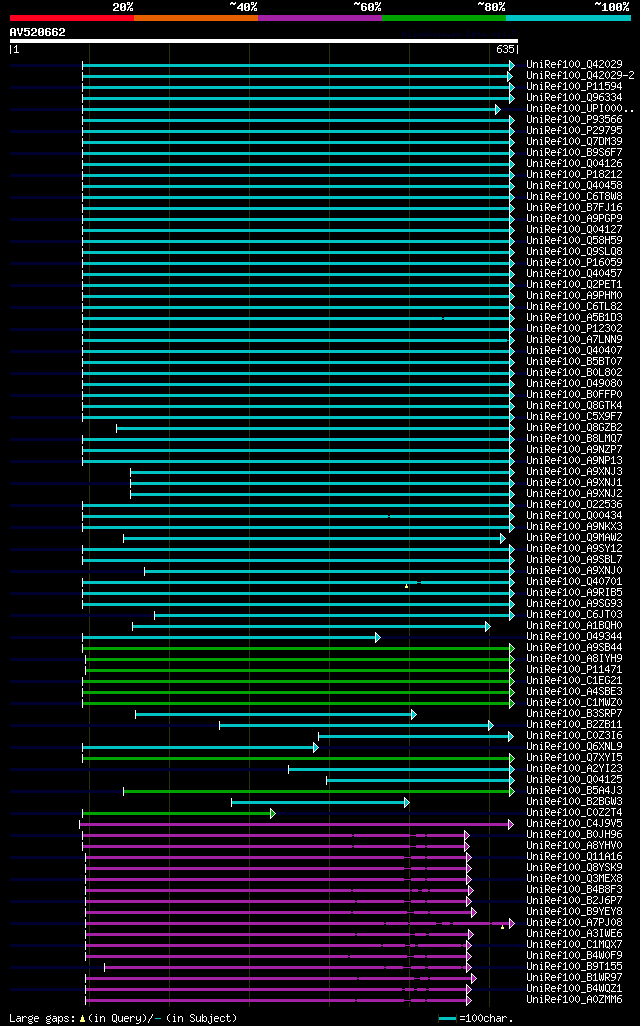Select the UniRef100_Q9SLQ8 label
The width and height of the screenshot is (640, 1026).
click(575, 251)
